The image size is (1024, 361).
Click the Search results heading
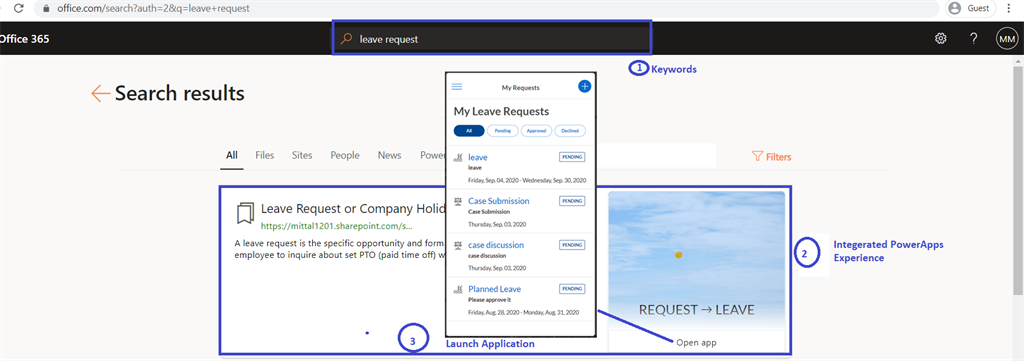[x=180, y=93]
